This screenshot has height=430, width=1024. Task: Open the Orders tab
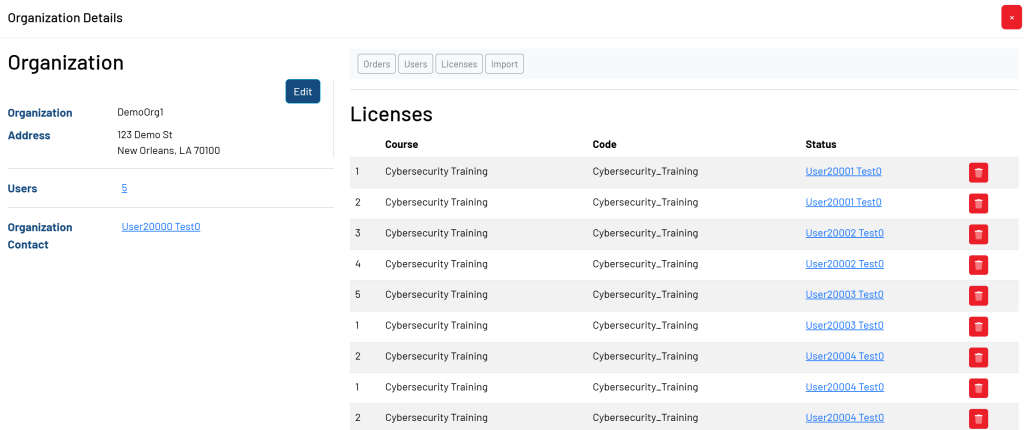[377, 64]
